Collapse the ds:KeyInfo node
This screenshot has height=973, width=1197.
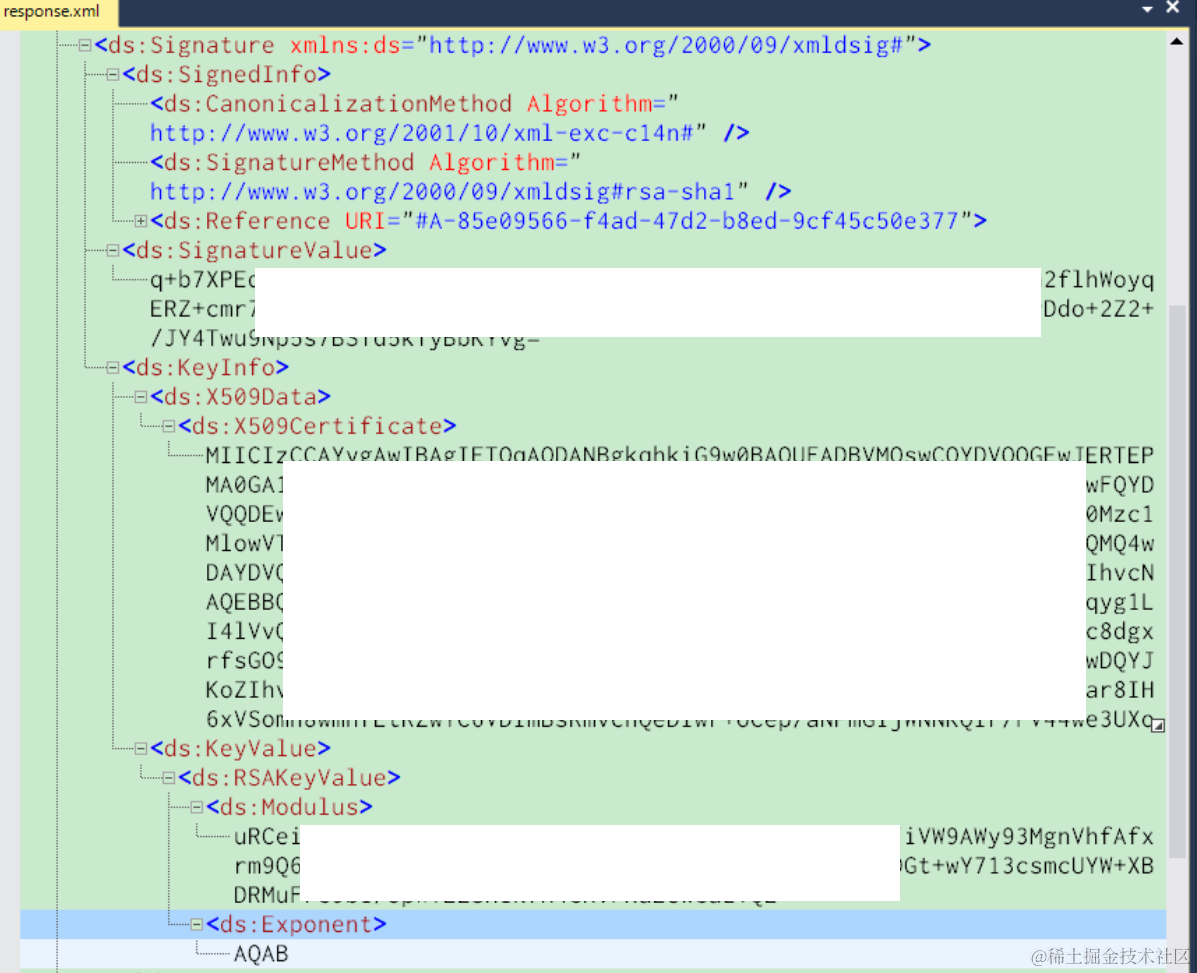(x=113, y=368)
